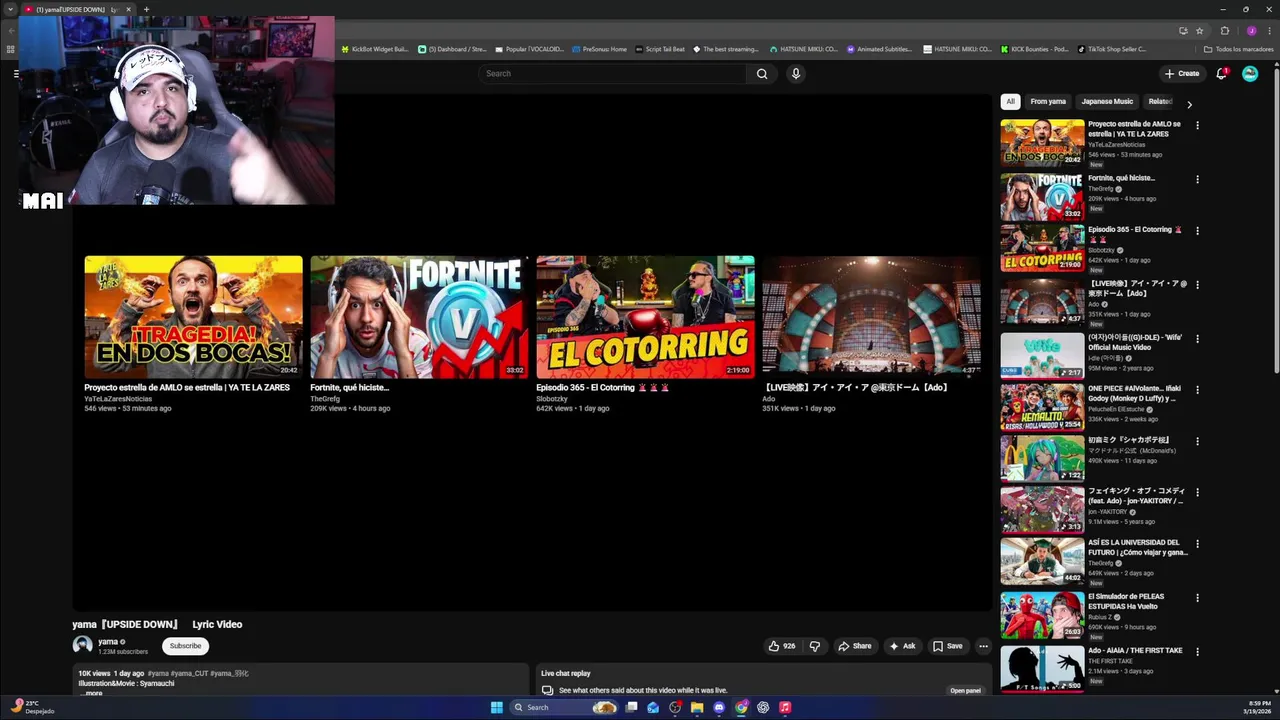This screenshot has height=720, width=1280.
Task: Open a new browser tab with plus icon
Action: pyautogui.click(x=146, y=9)
